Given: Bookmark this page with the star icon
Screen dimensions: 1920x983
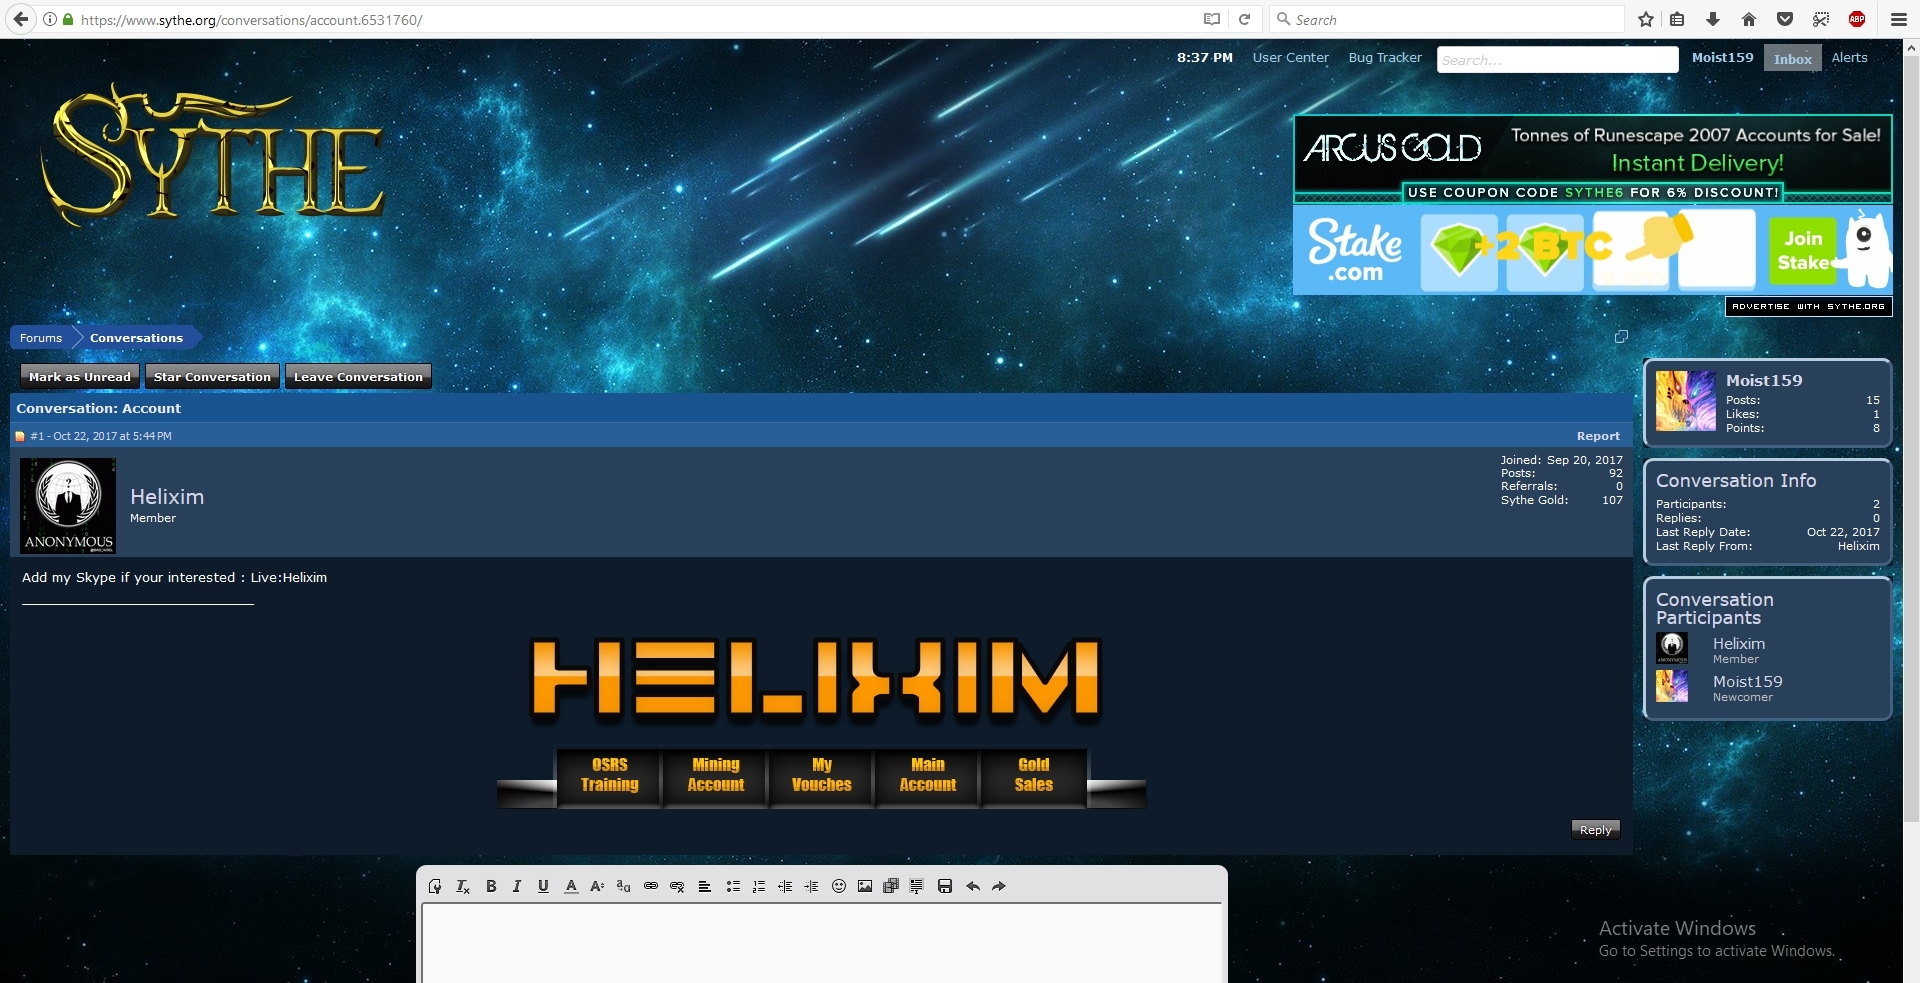Looking at the screenshot, I should coord(1646,19).
